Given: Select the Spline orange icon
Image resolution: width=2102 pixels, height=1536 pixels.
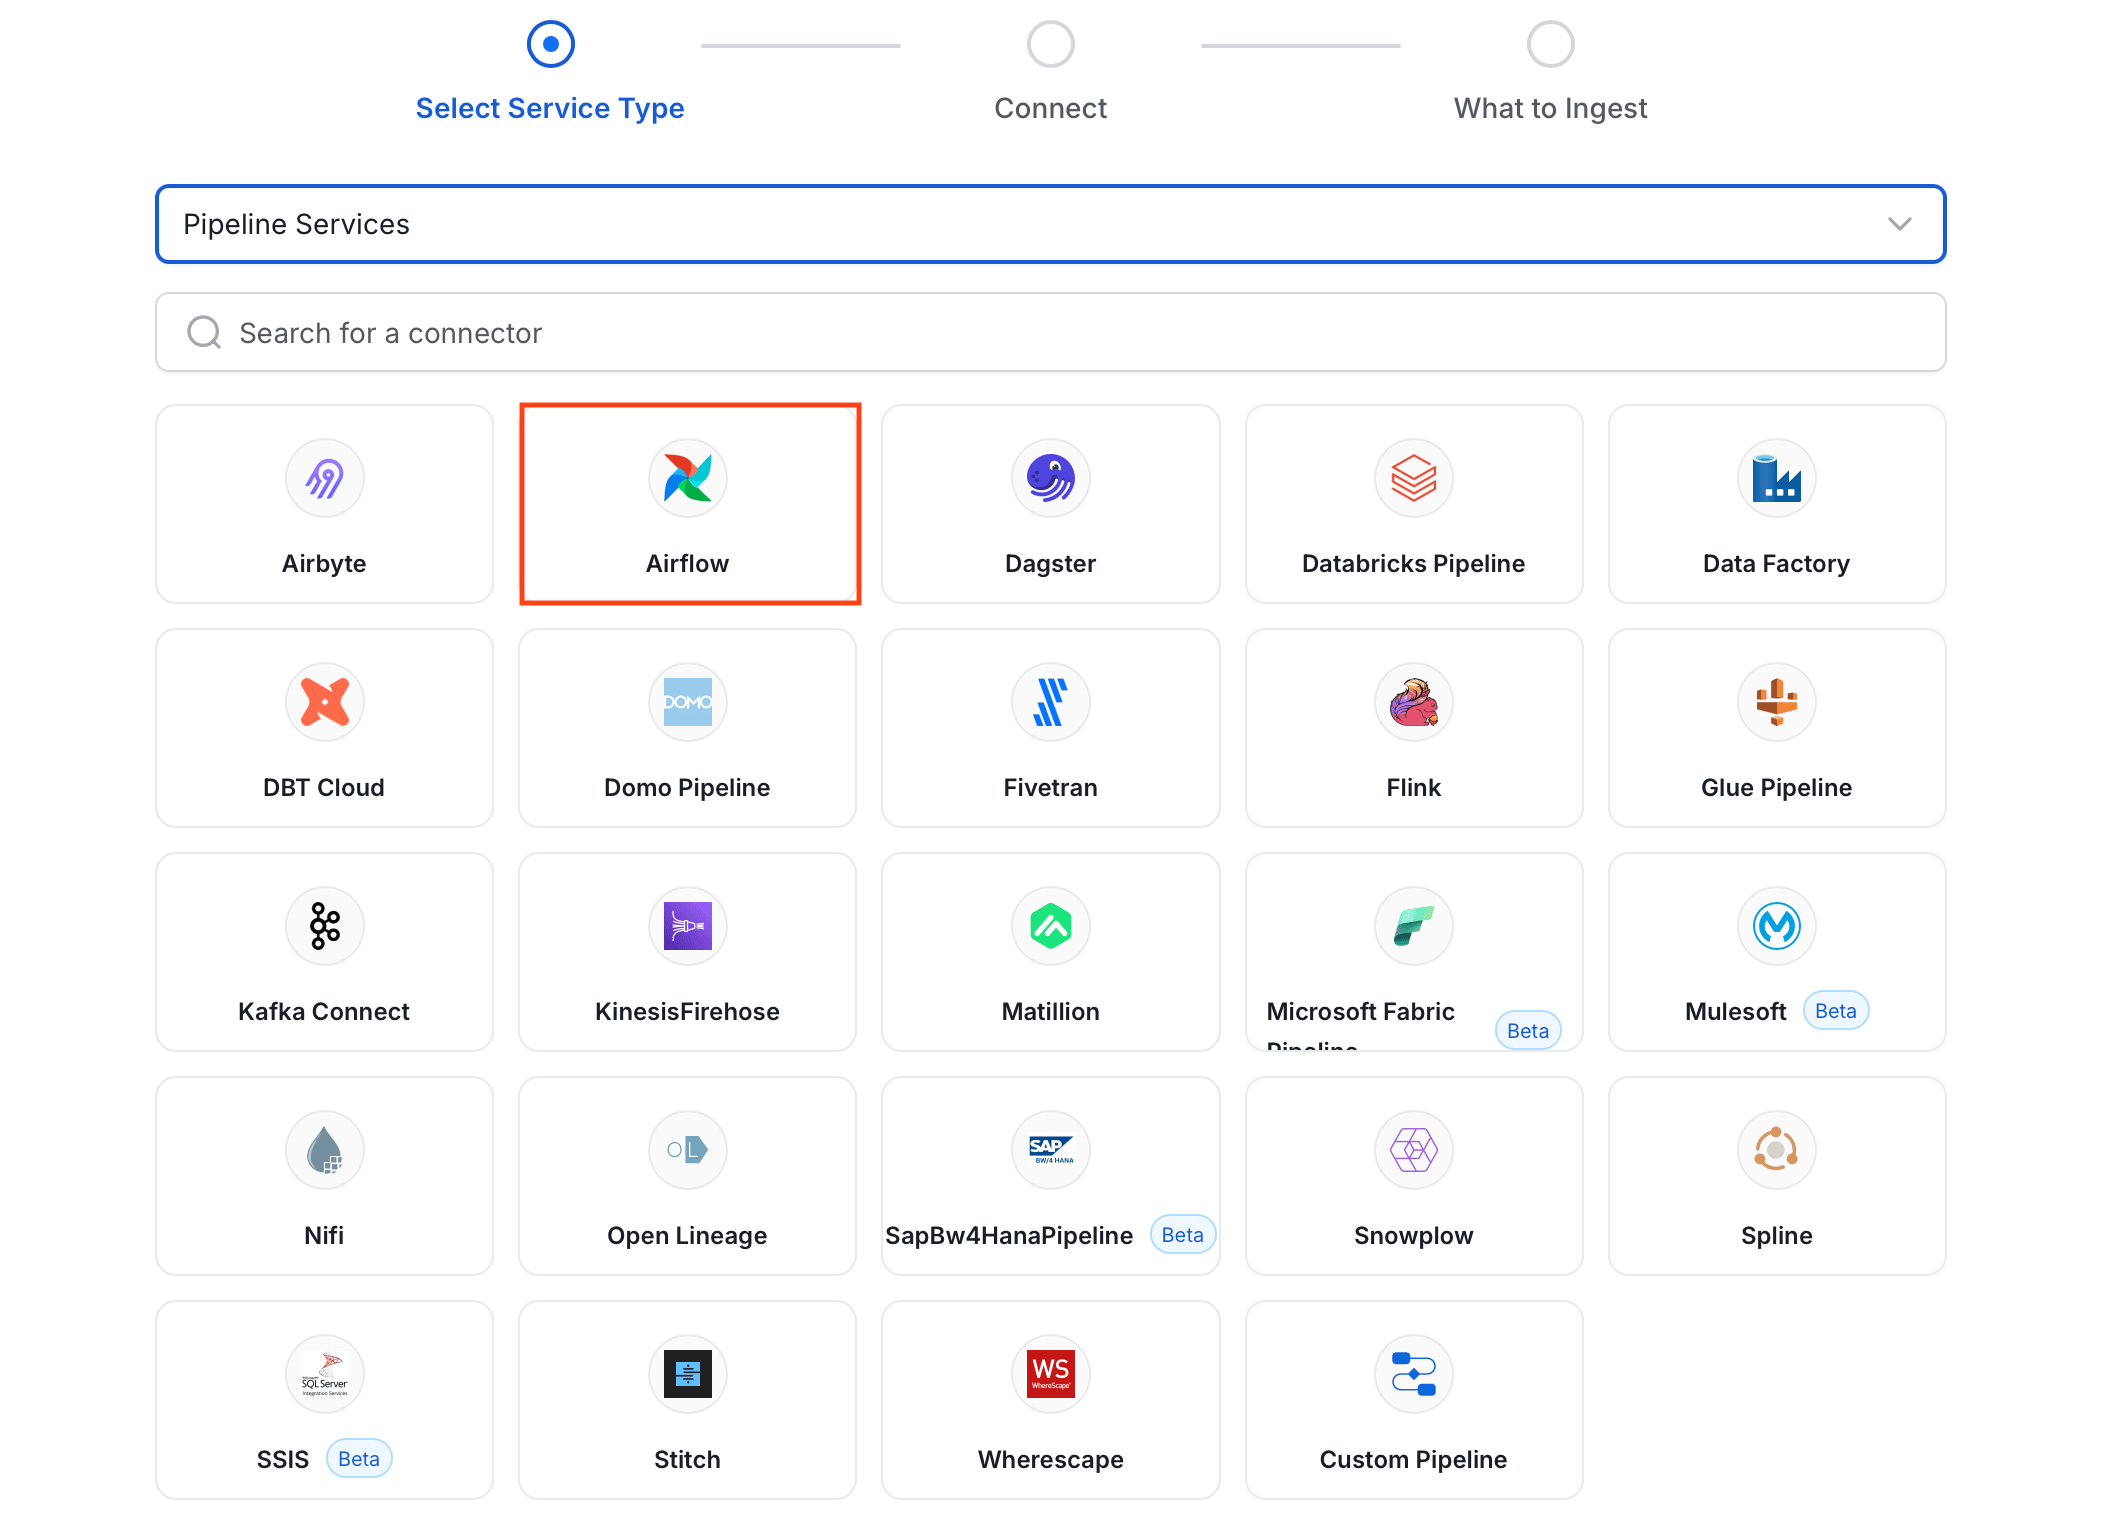Looking at the screenshot, I should click(x=1777, y=1150).
